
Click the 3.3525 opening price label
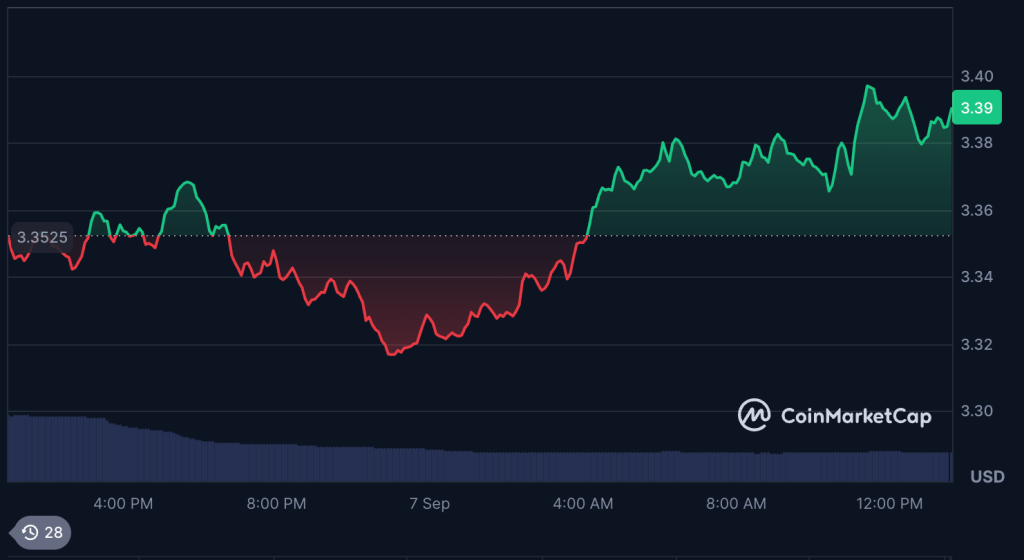click(42, 236)
